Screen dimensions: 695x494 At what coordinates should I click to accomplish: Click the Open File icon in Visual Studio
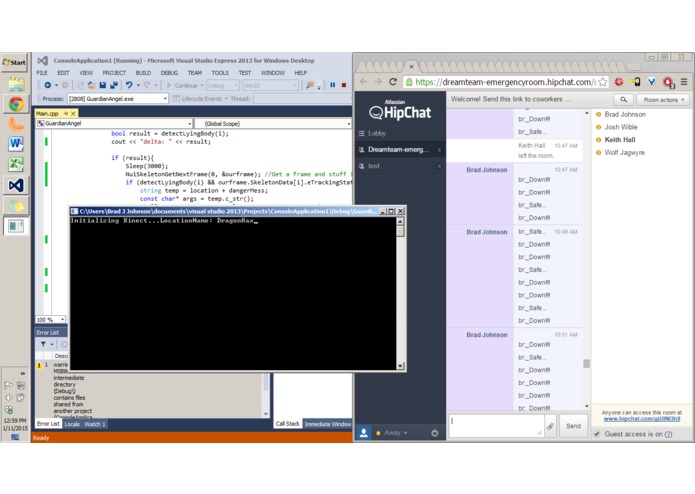91,85
